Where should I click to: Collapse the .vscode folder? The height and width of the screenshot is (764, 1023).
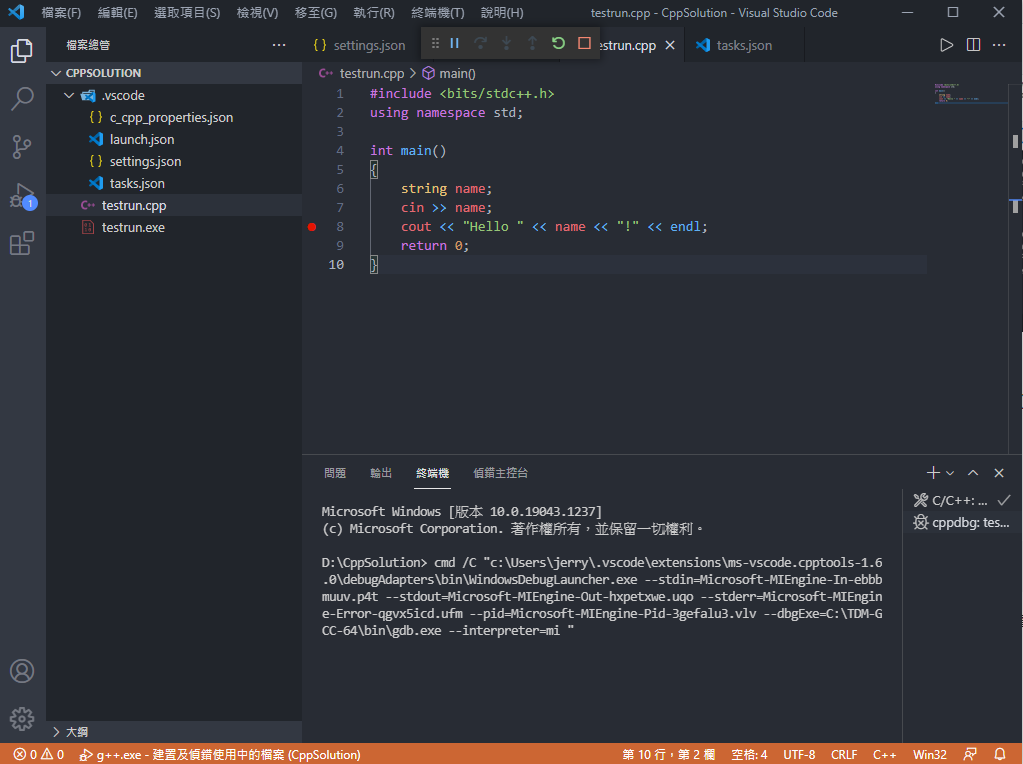pos(69,96)
